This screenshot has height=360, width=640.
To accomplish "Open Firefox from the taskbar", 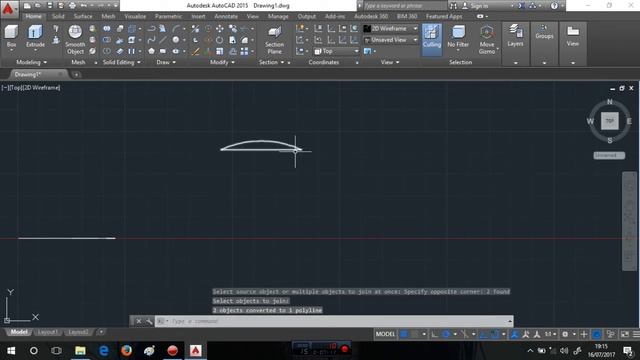I will point(127,351).
